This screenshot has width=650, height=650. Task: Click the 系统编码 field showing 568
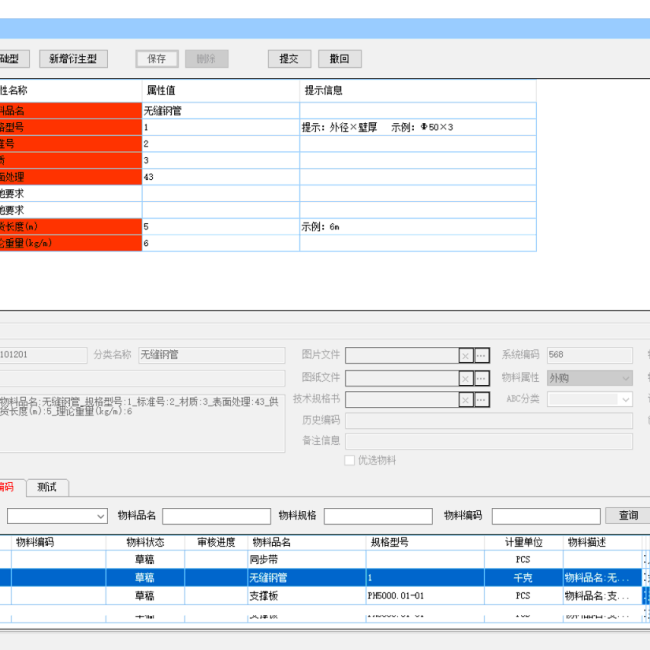point(589,355)
